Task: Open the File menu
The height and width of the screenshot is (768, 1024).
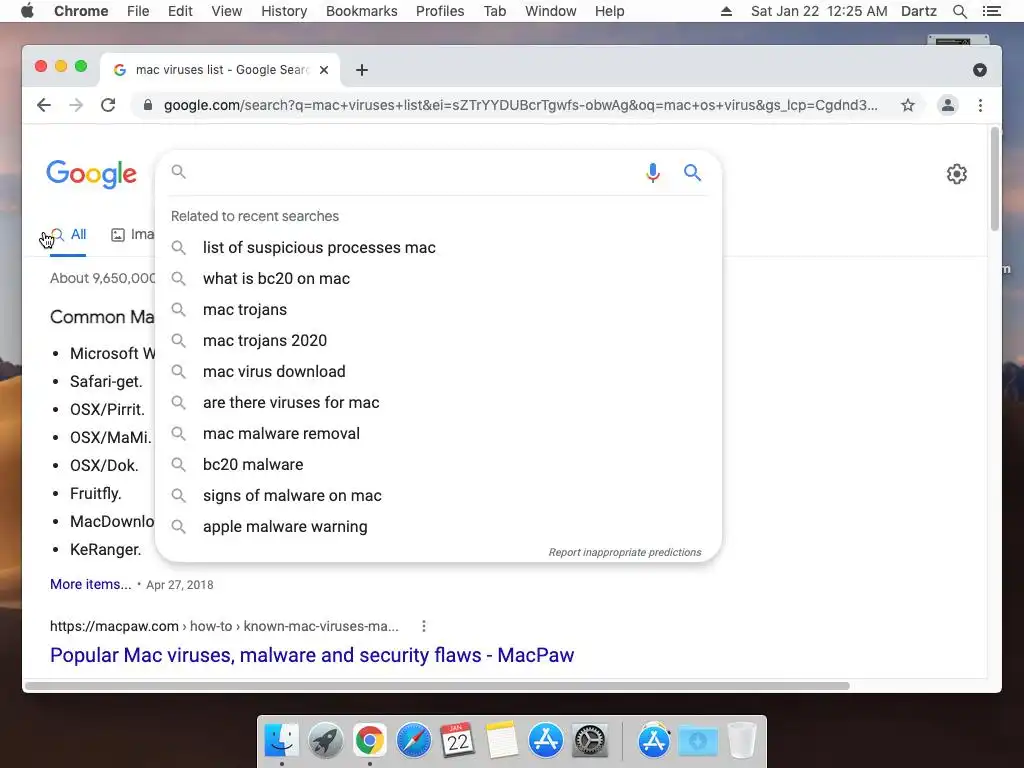Action: click(138, 11)
